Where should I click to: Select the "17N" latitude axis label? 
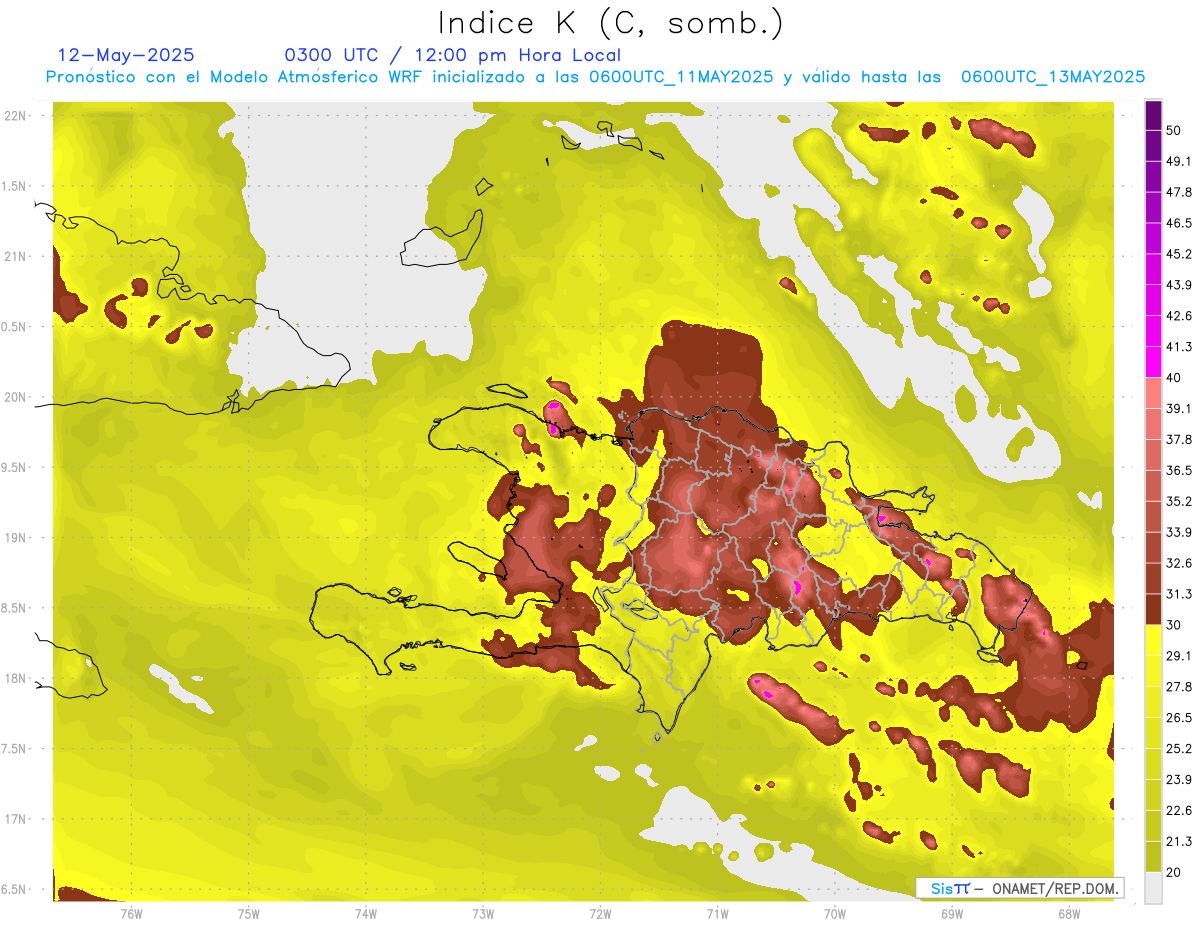(15, 819)
